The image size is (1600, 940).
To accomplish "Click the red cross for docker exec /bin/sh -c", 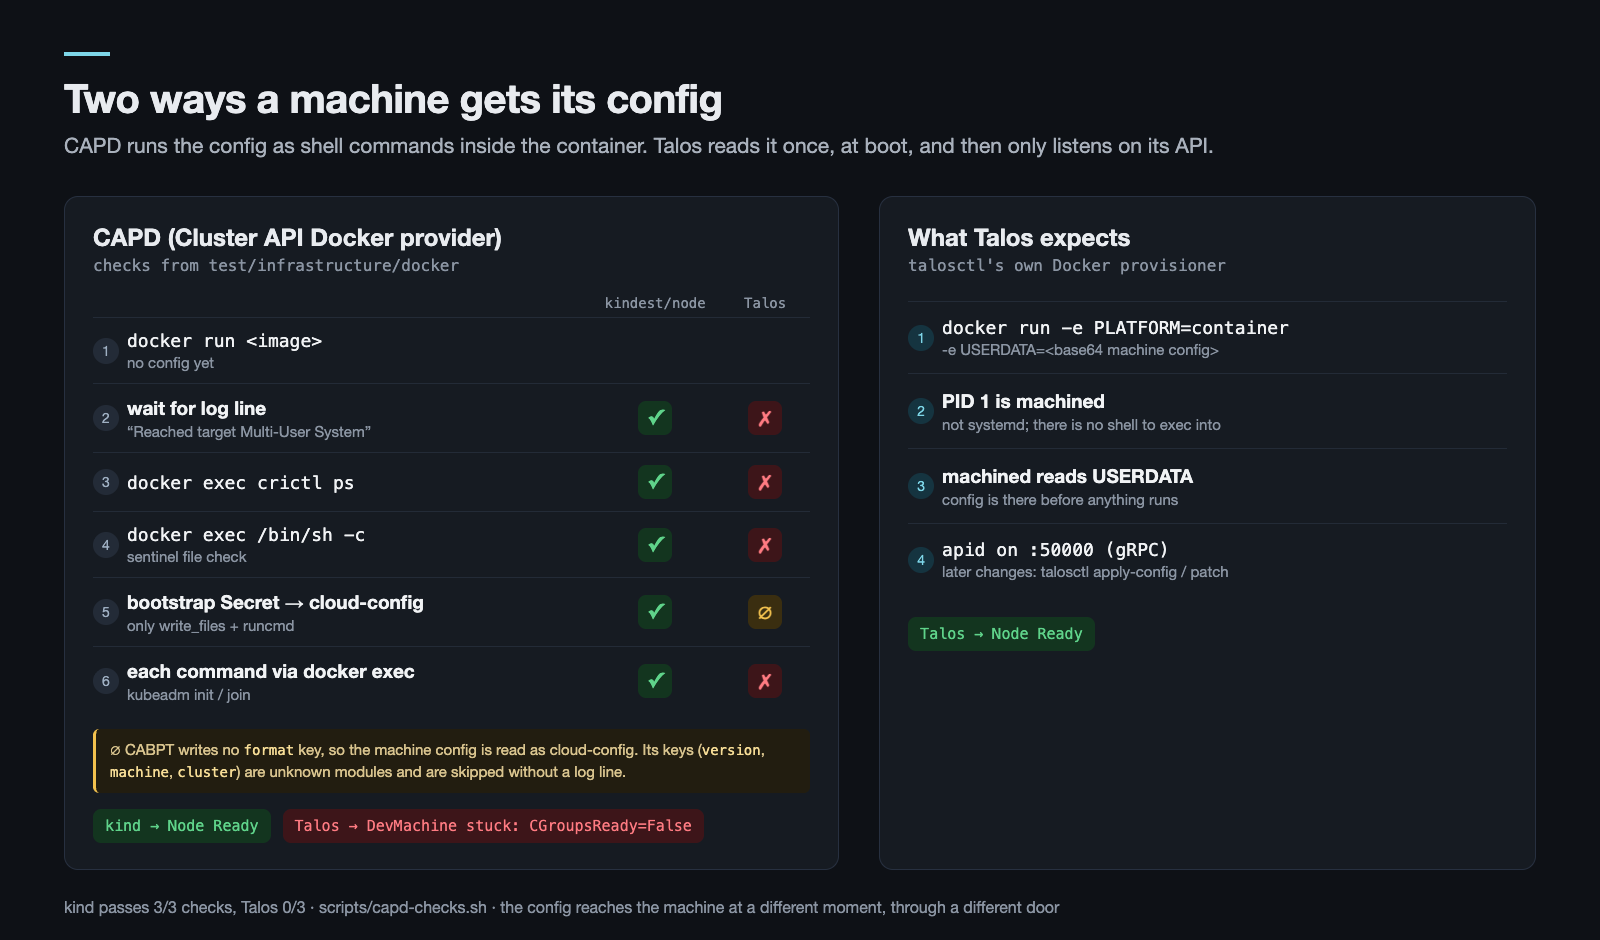I will (x=765, y=545).
